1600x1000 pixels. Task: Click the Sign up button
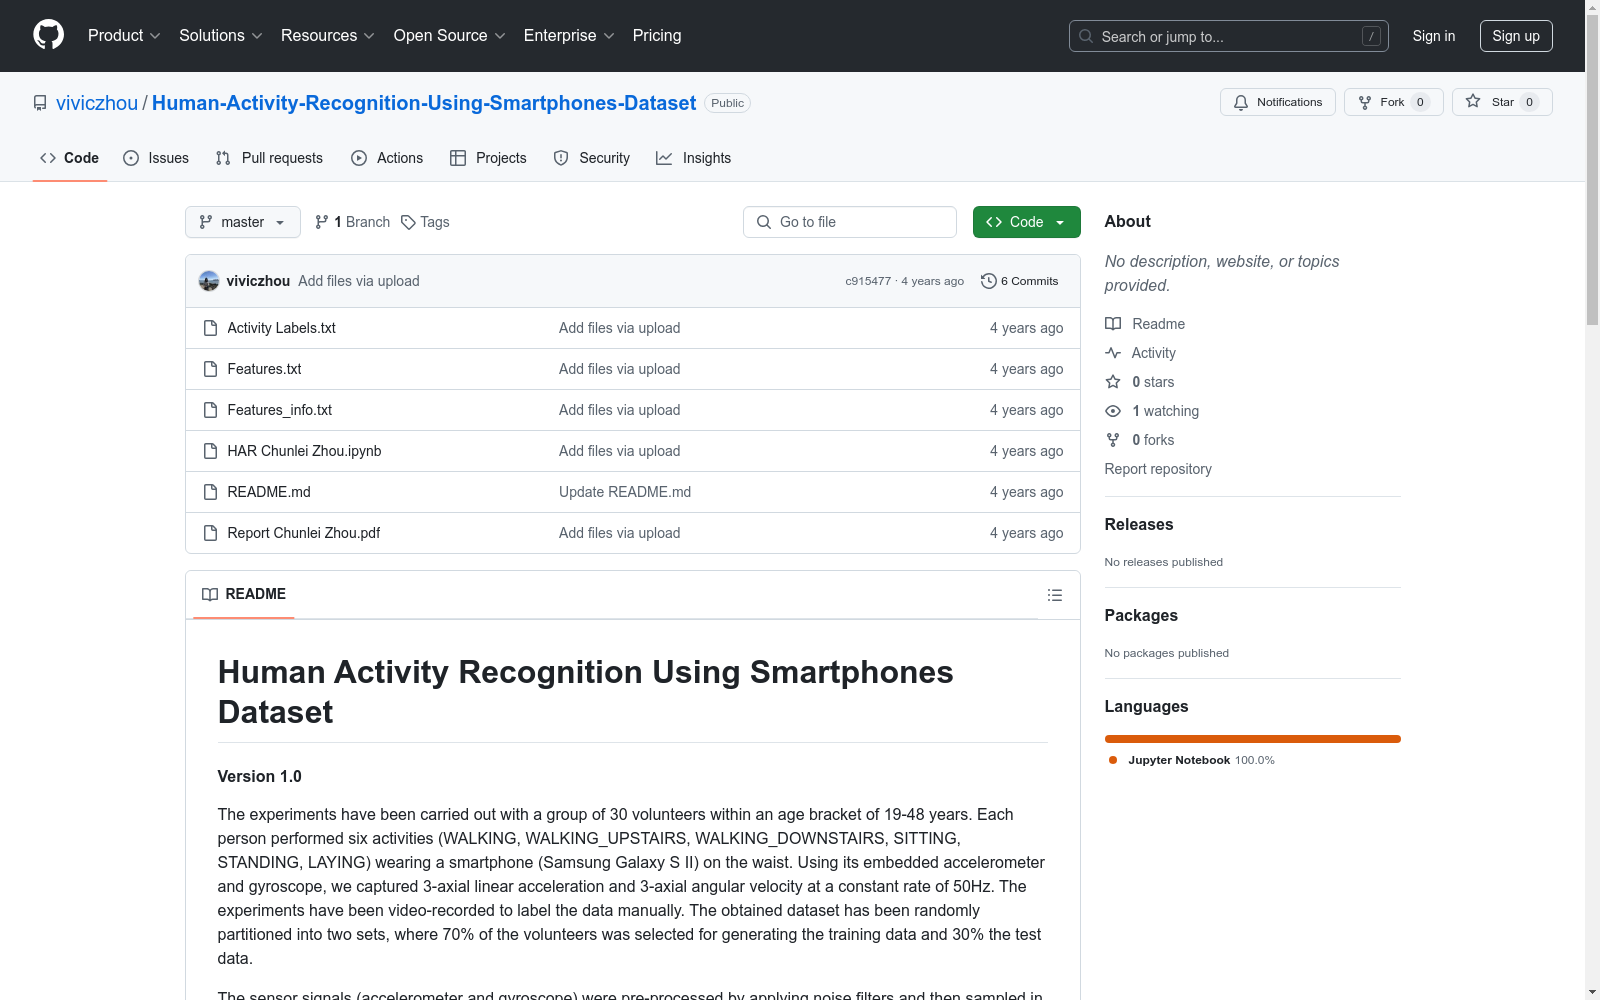pyautogui.click(x=1516, y=36)
